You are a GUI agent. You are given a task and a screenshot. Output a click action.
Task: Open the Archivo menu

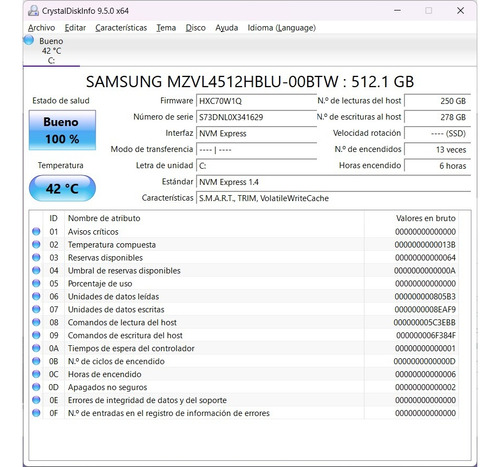click(x=41, y=28)
